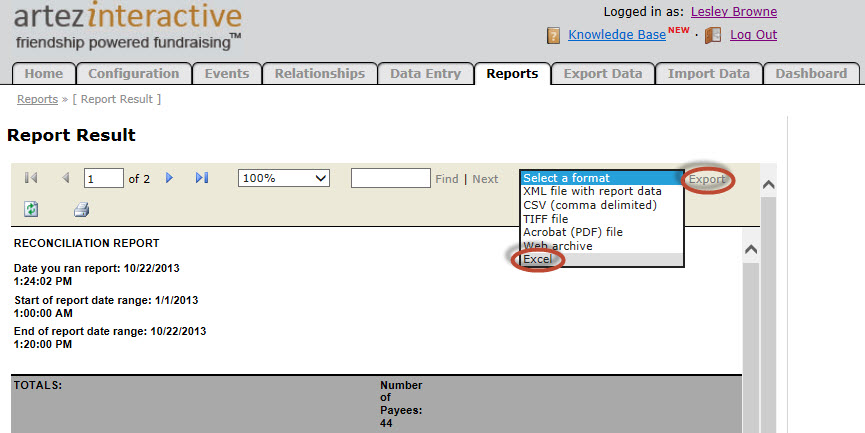Open the Dashboard tab

810,73
